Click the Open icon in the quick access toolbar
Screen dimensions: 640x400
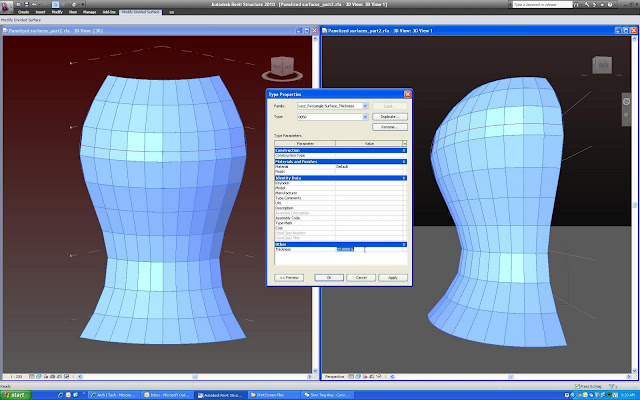pyautogui.click(x=19, y=4)
